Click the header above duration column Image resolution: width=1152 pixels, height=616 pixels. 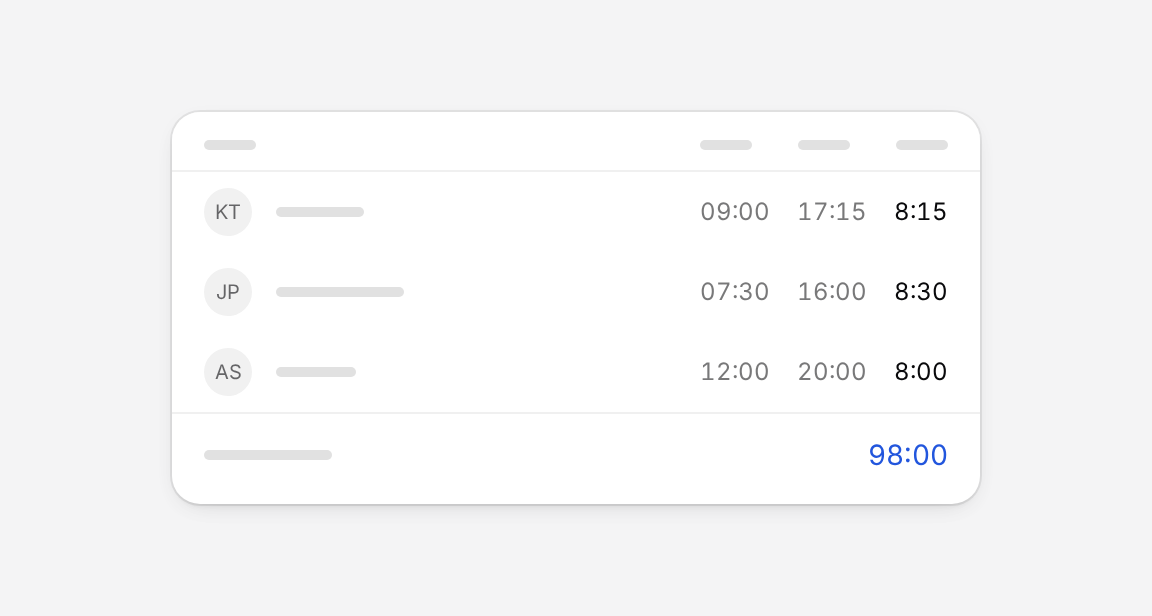pos(922,145)
